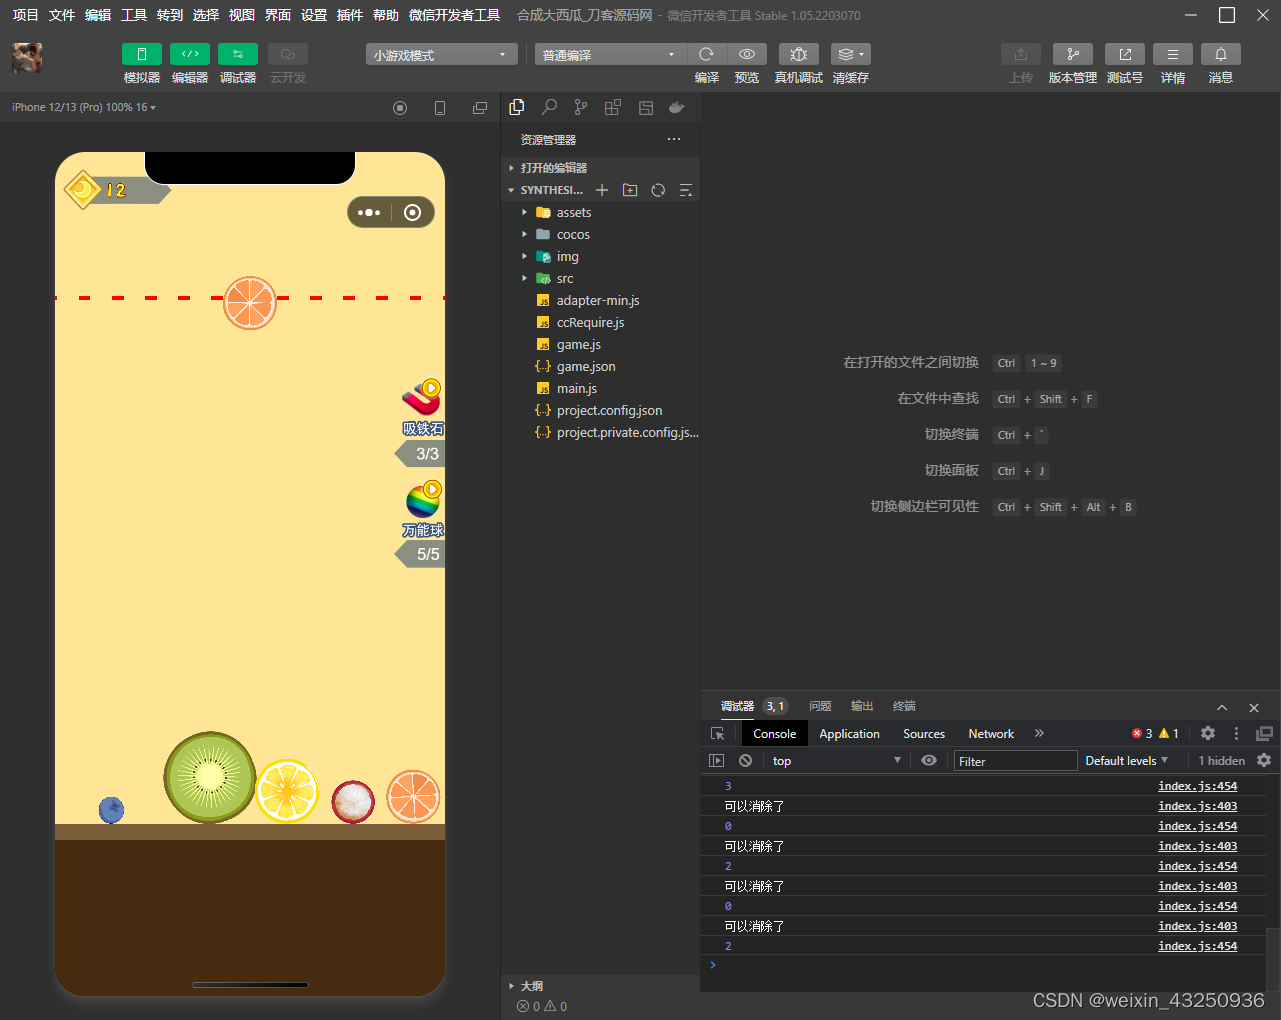Viewport: 1281px width, 1020px height.
Task: Open the 详情 details panel
Action: [x=1172, y=54]
